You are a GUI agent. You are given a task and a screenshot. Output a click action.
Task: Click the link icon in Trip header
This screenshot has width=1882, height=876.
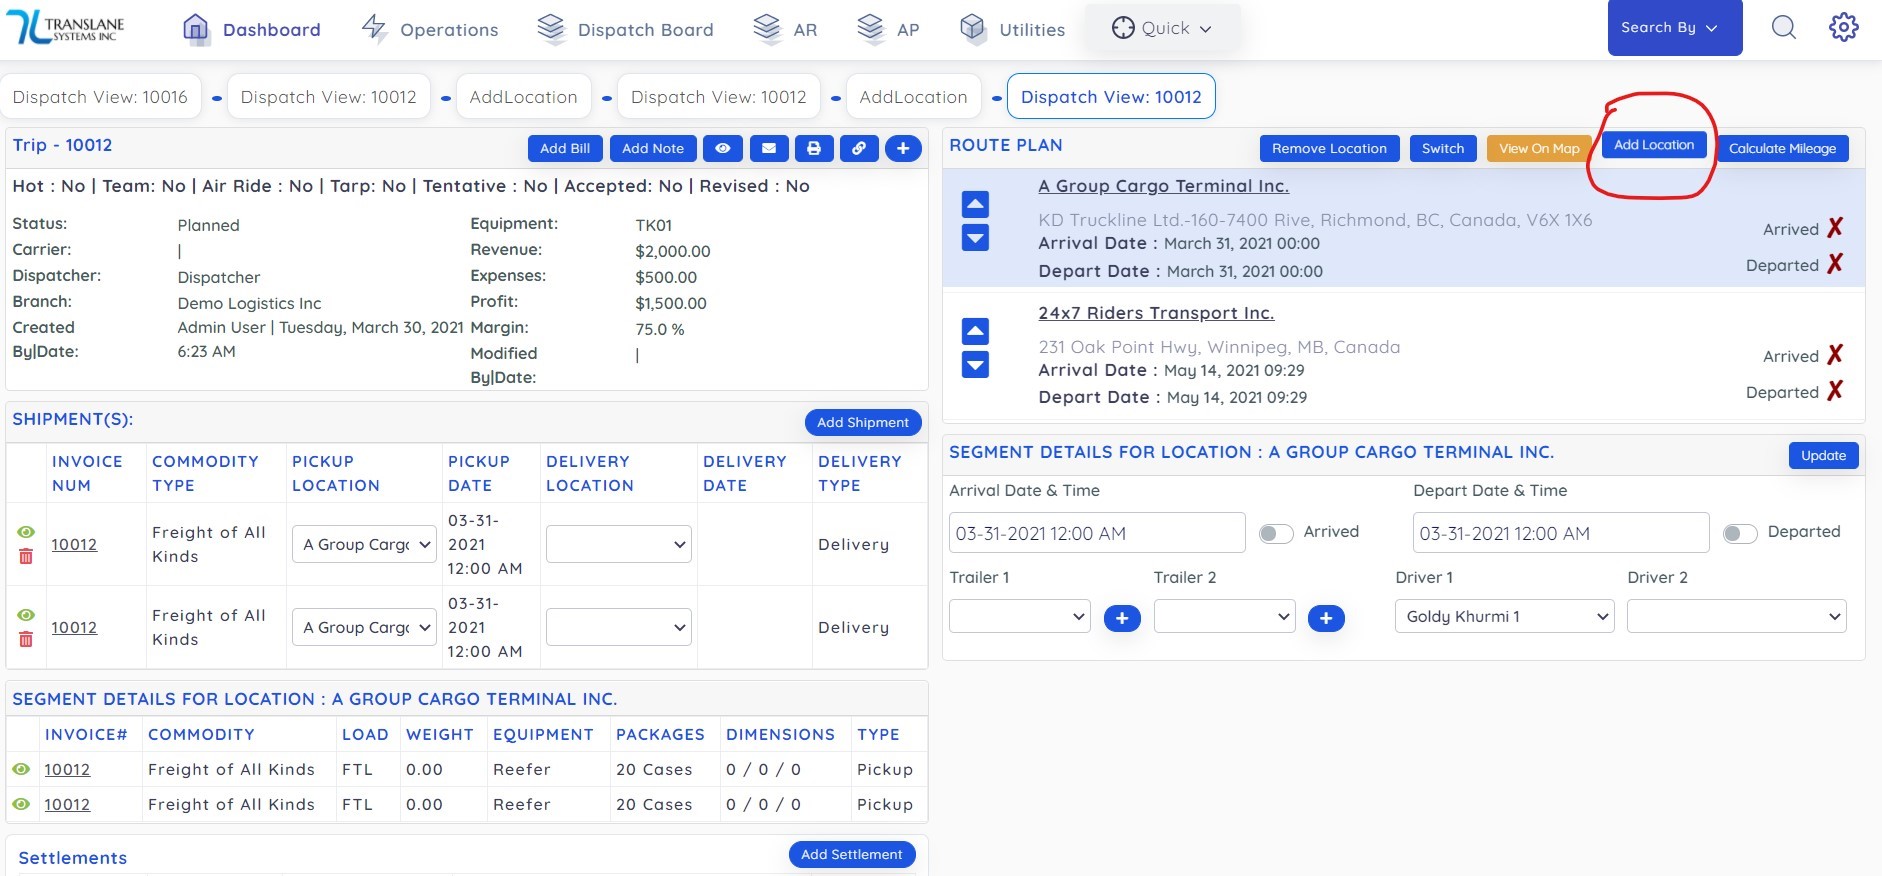click(x=859, y=148)
